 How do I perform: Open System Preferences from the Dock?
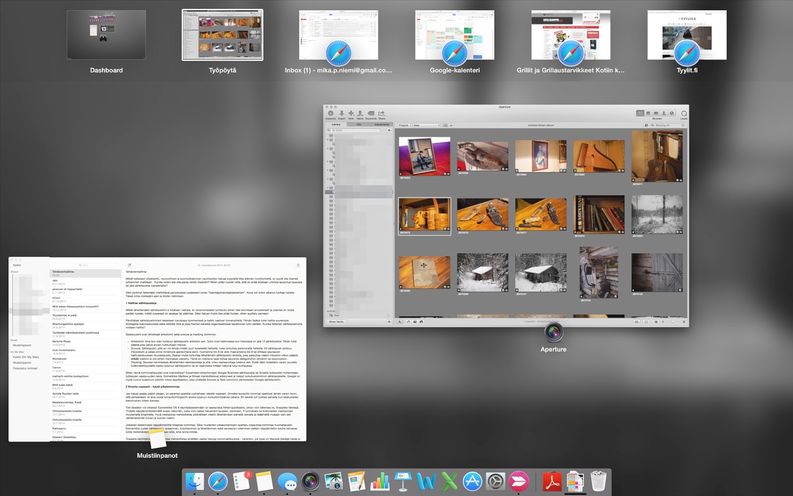496,481
